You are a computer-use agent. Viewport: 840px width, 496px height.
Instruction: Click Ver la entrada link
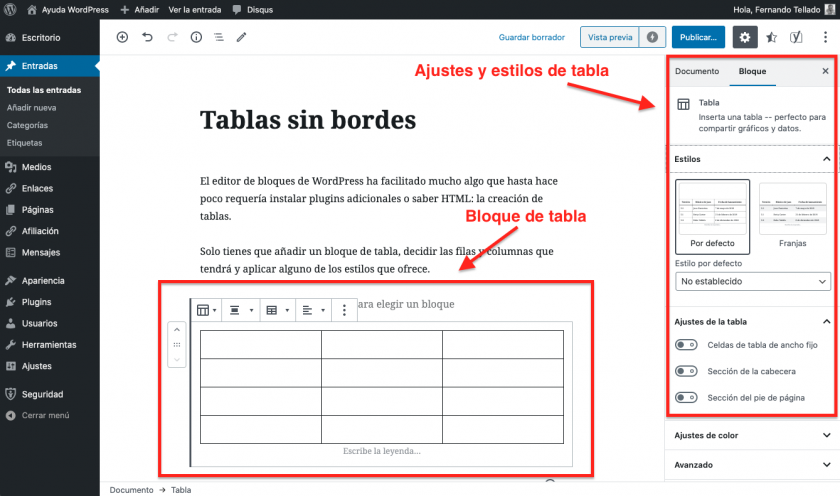click(194, 10)
